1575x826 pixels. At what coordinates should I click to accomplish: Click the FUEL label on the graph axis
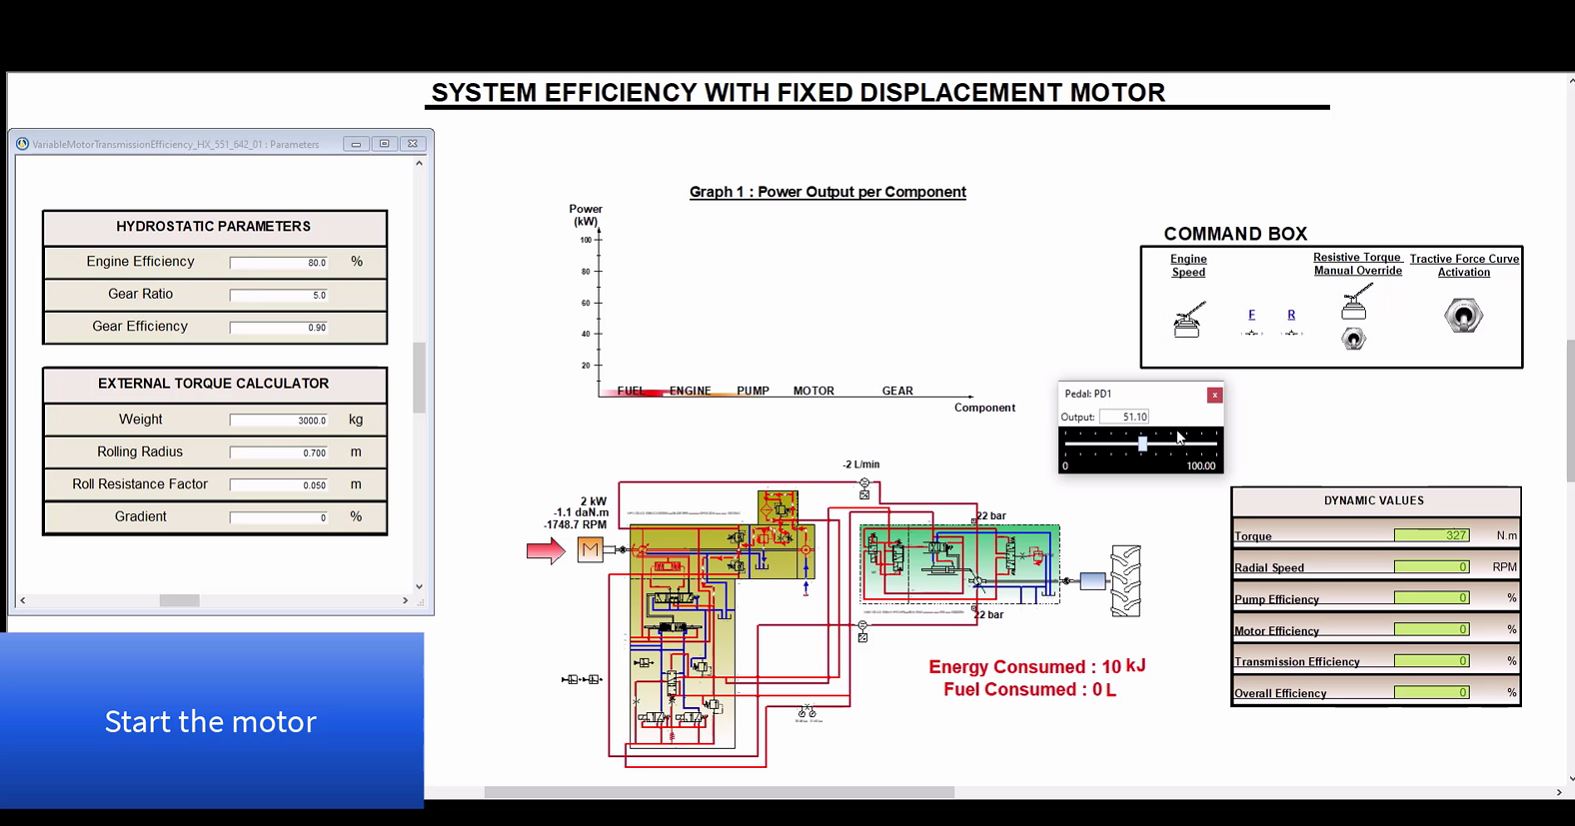[631, 391]
